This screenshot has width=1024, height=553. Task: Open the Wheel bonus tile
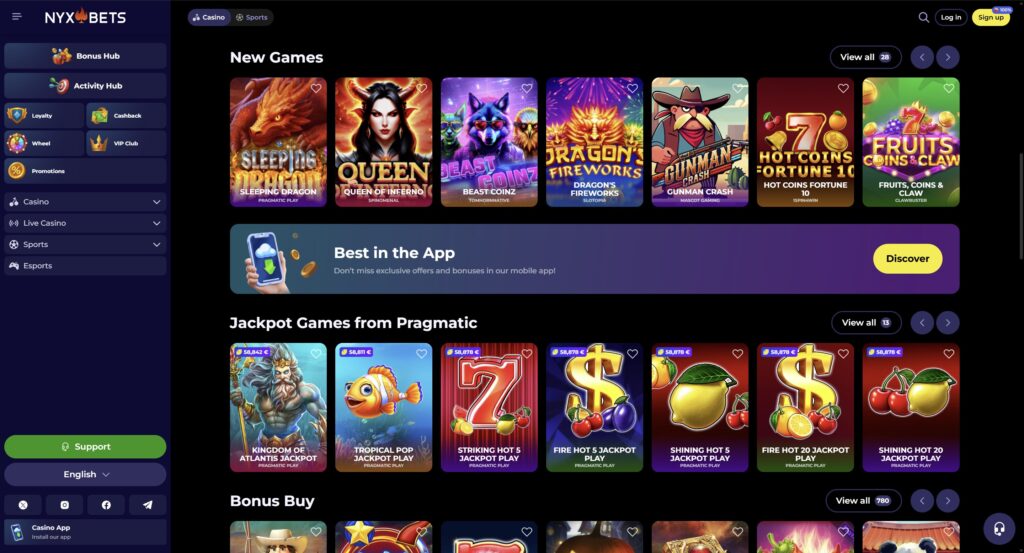point(44,143)
